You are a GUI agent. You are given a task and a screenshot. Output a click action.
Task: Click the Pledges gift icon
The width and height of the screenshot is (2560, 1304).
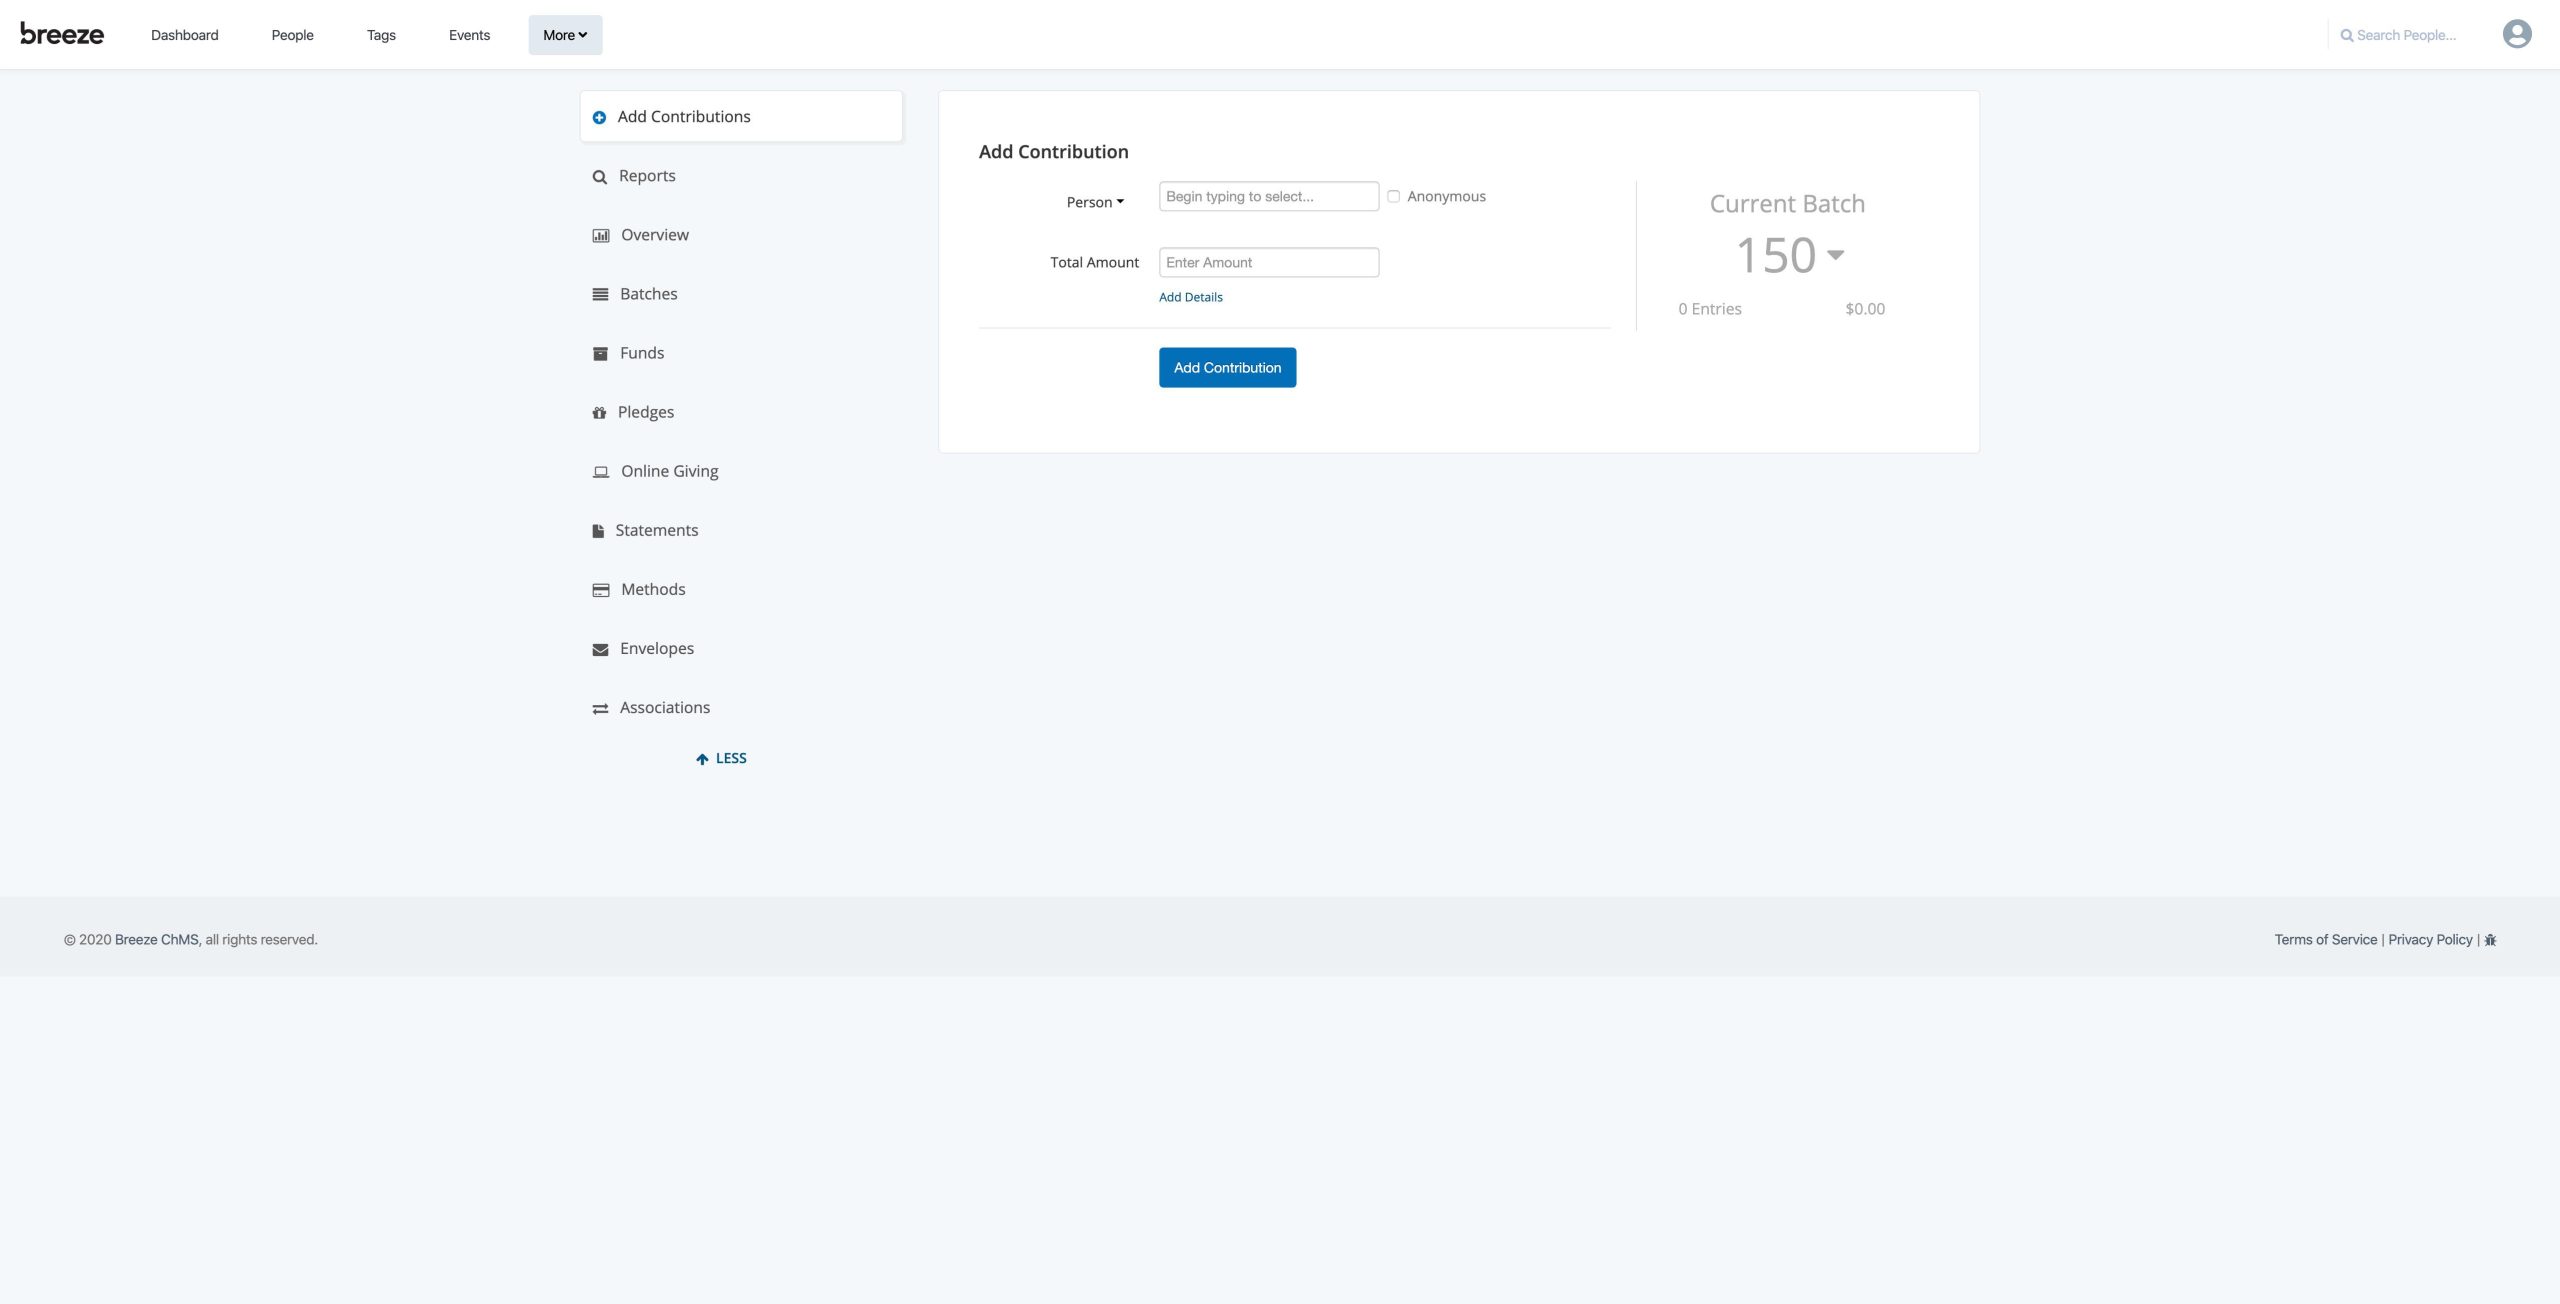click(x=599, y=413)
